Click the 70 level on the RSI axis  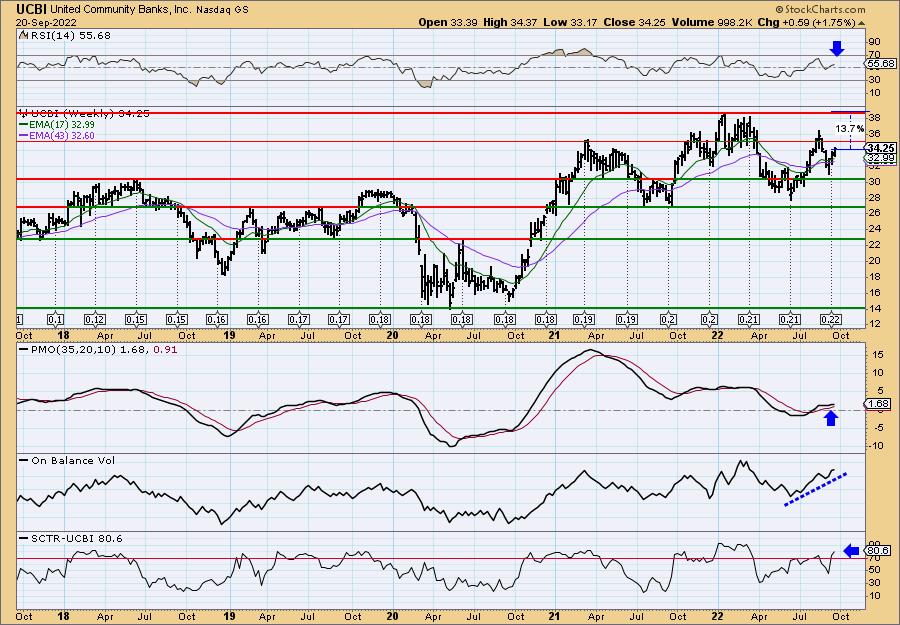click(x=874, y=55)
